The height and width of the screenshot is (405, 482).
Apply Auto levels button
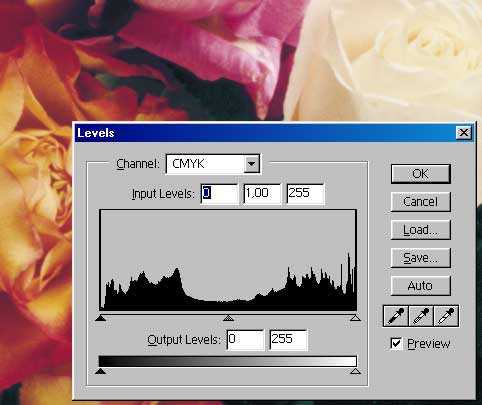coord(421,286)
